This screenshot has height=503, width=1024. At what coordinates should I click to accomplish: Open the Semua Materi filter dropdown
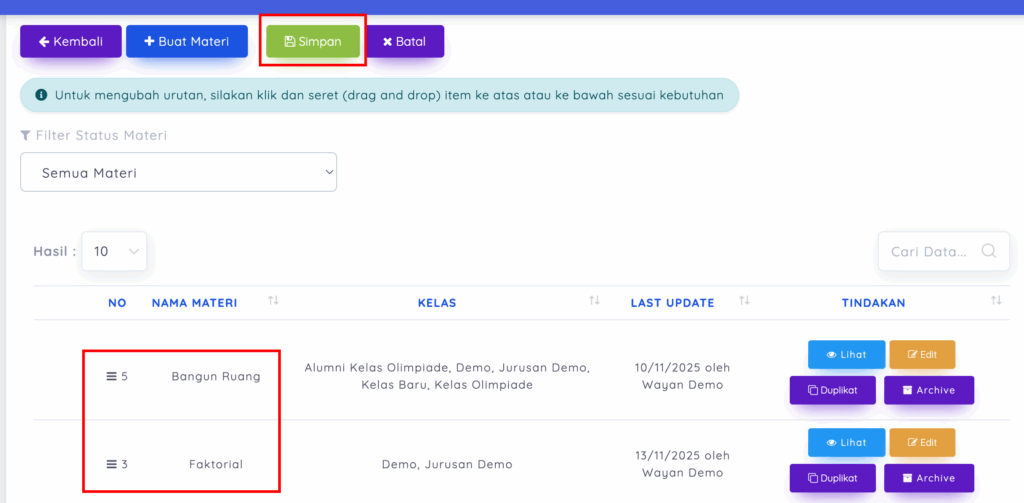(178, 173)
